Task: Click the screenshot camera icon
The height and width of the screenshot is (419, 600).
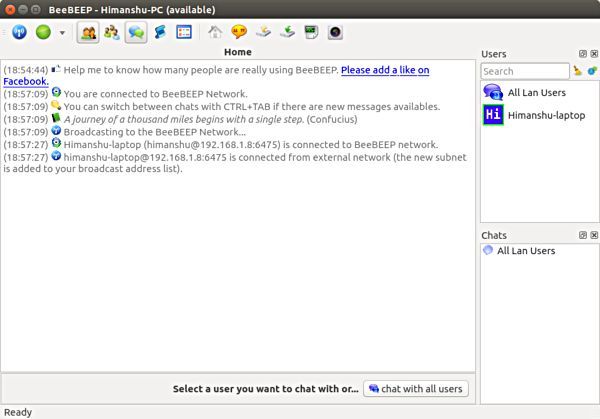Action: 335,32
